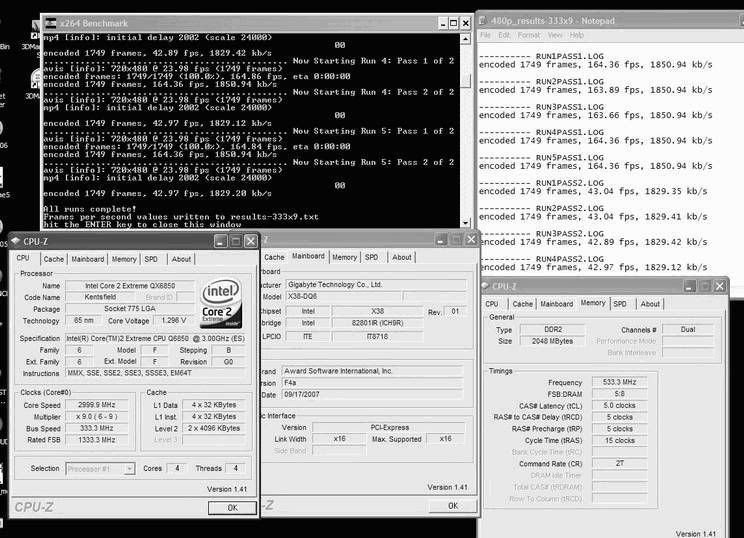Viewport: 744px width, 538px height.
Task: Open the Format menu in Notepad
Action: coord(528,35)
